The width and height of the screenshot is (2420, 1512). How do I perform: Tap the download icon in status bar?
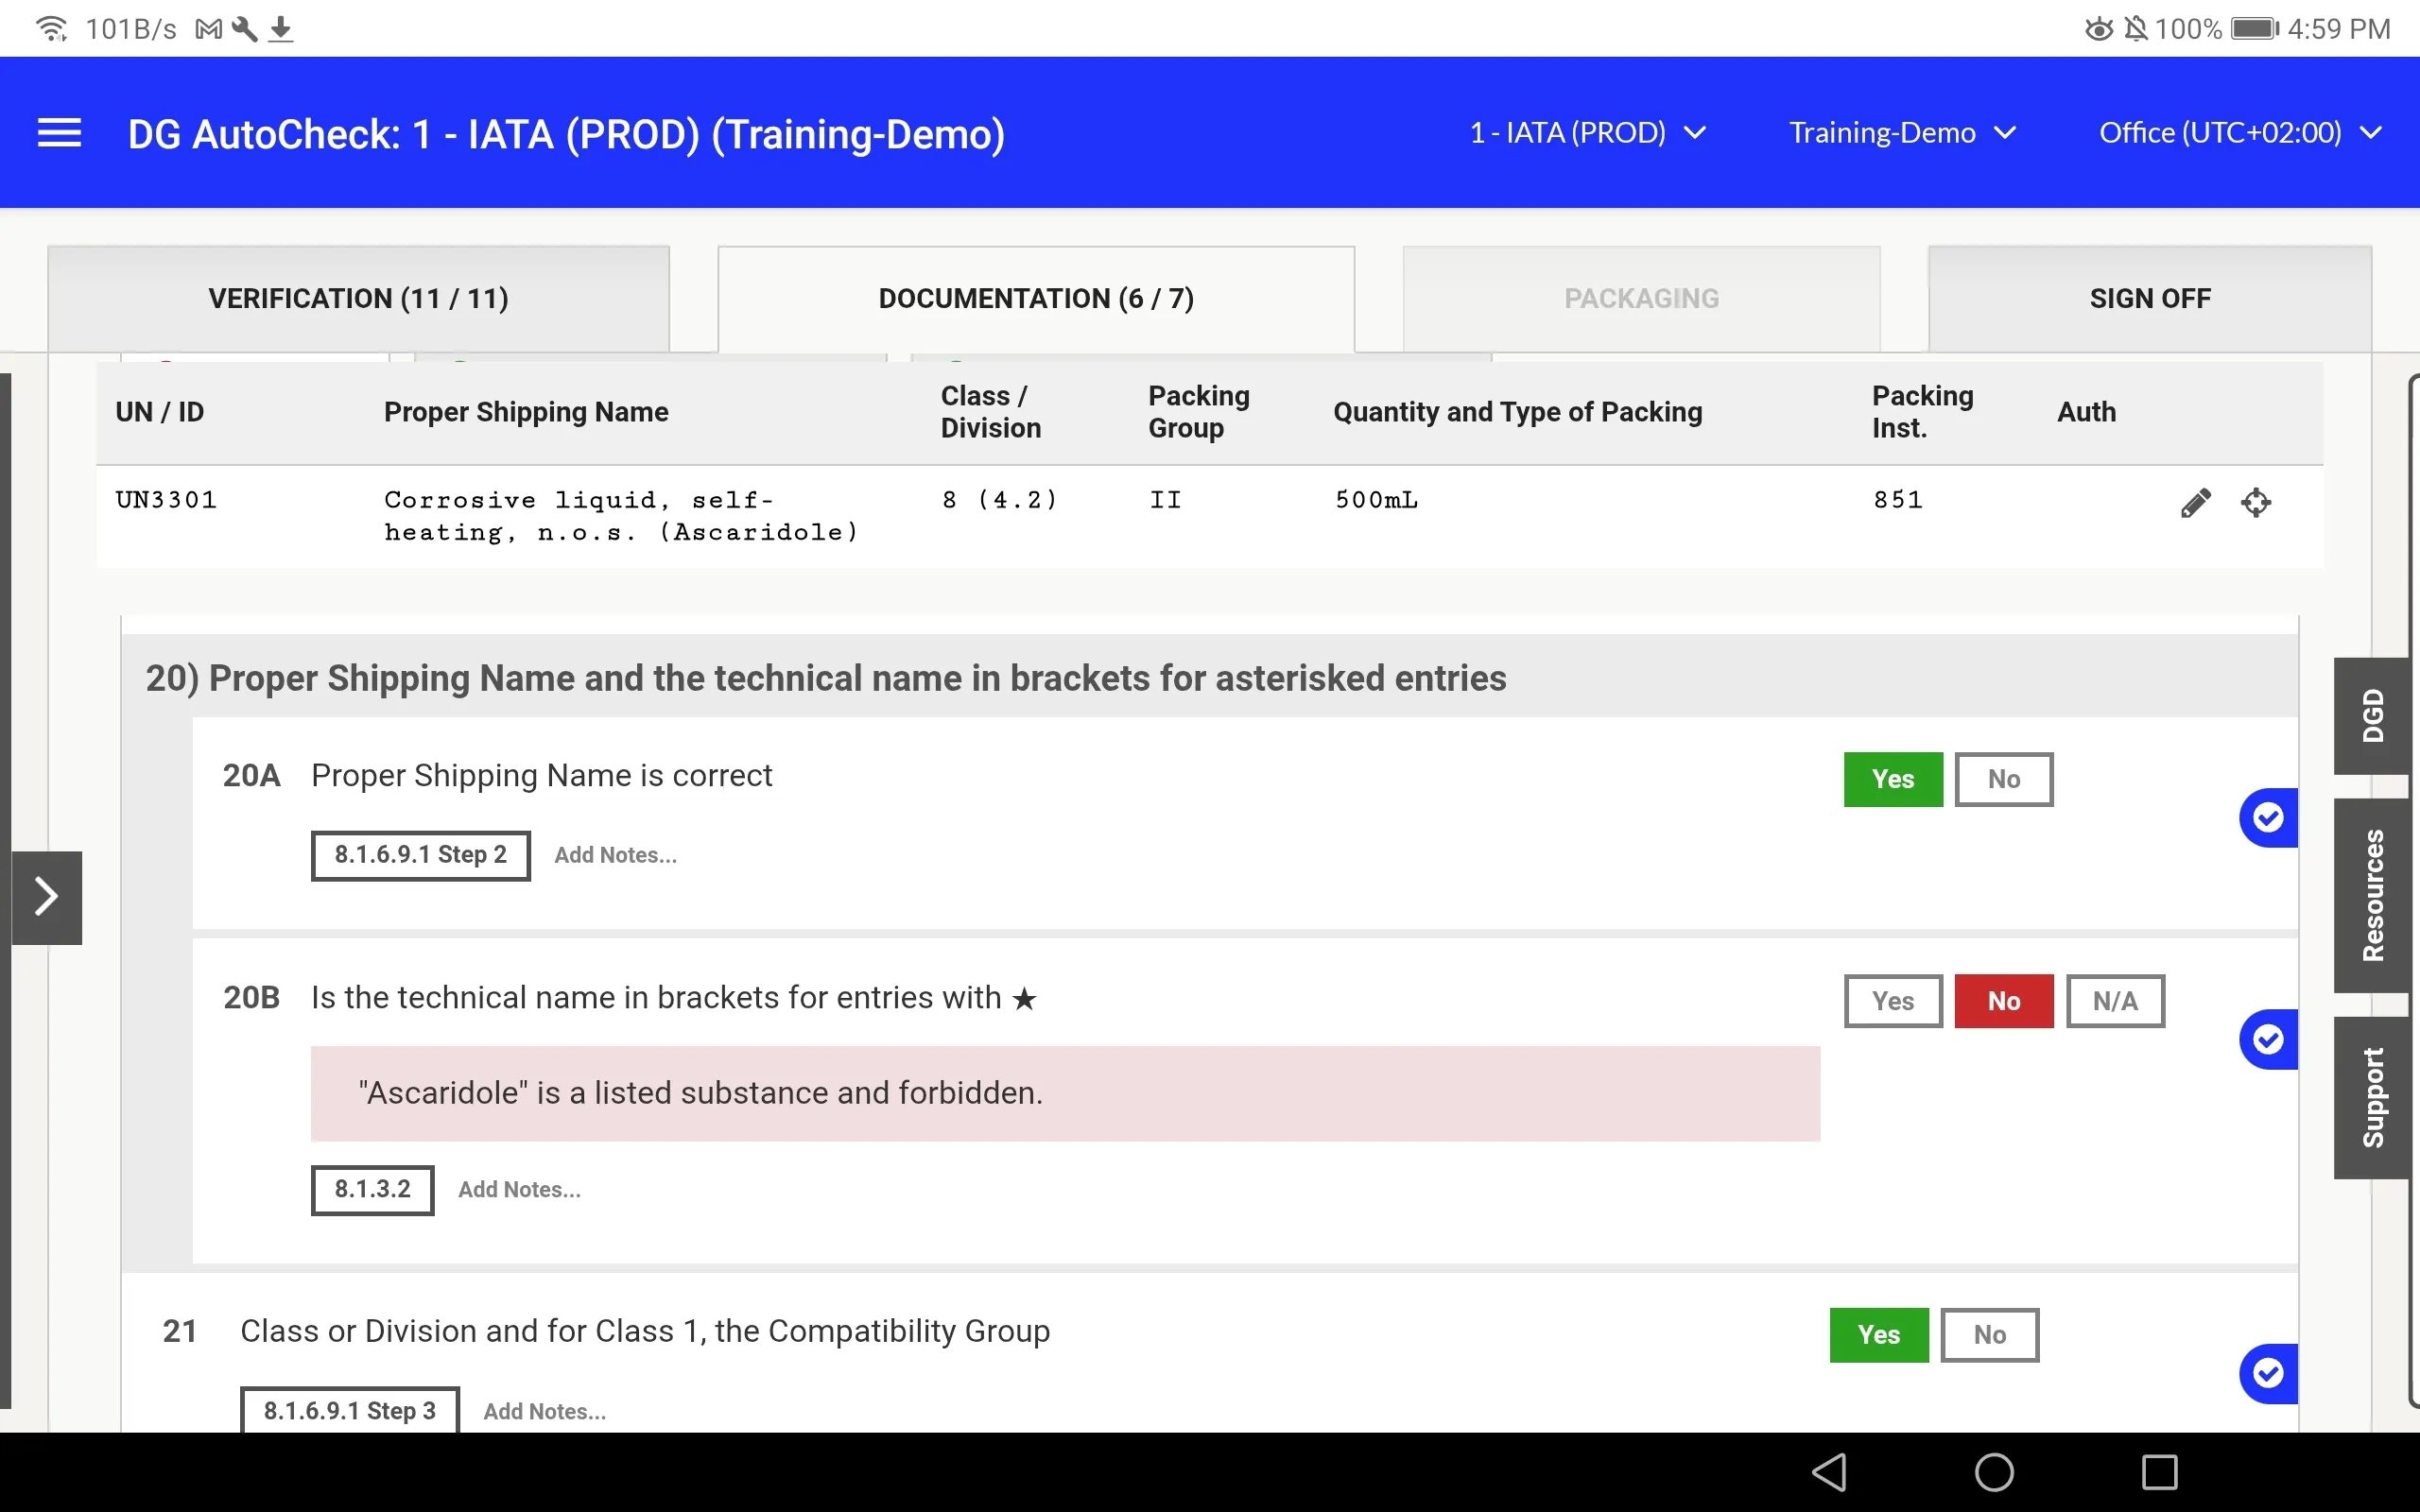click(x=282, y=29)
